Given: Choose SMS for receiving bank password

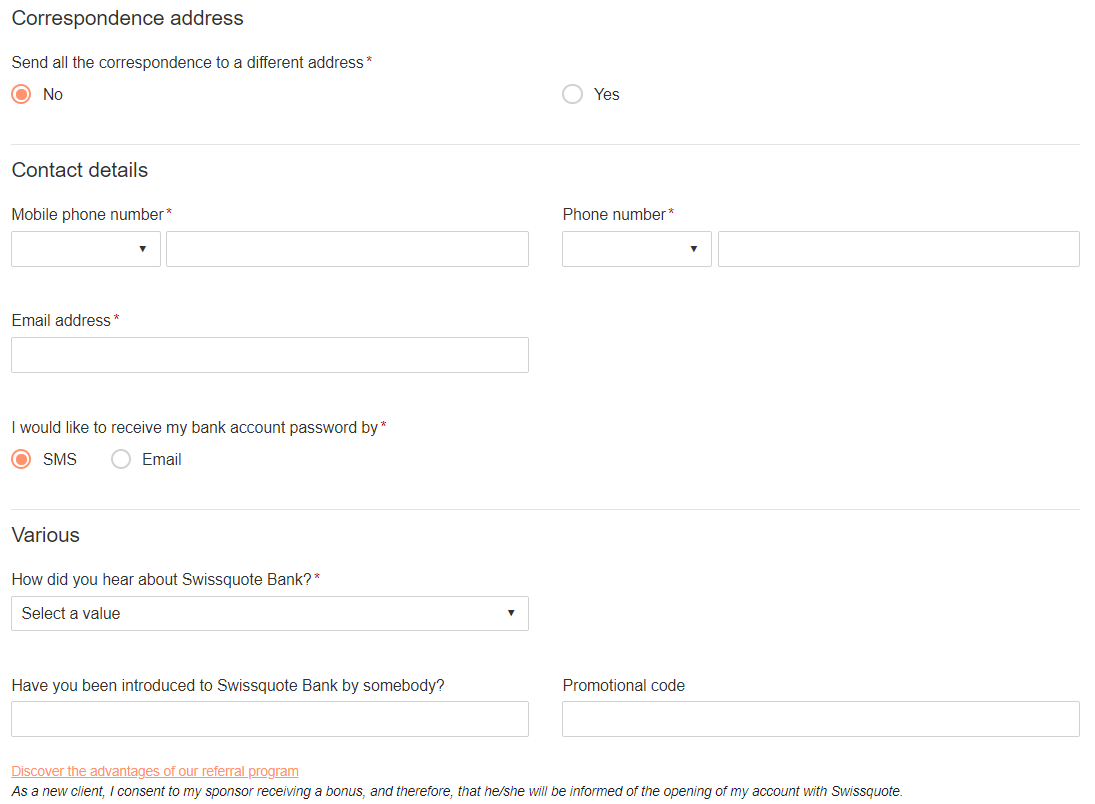Looking at the screenshot, I should (22, 460).
